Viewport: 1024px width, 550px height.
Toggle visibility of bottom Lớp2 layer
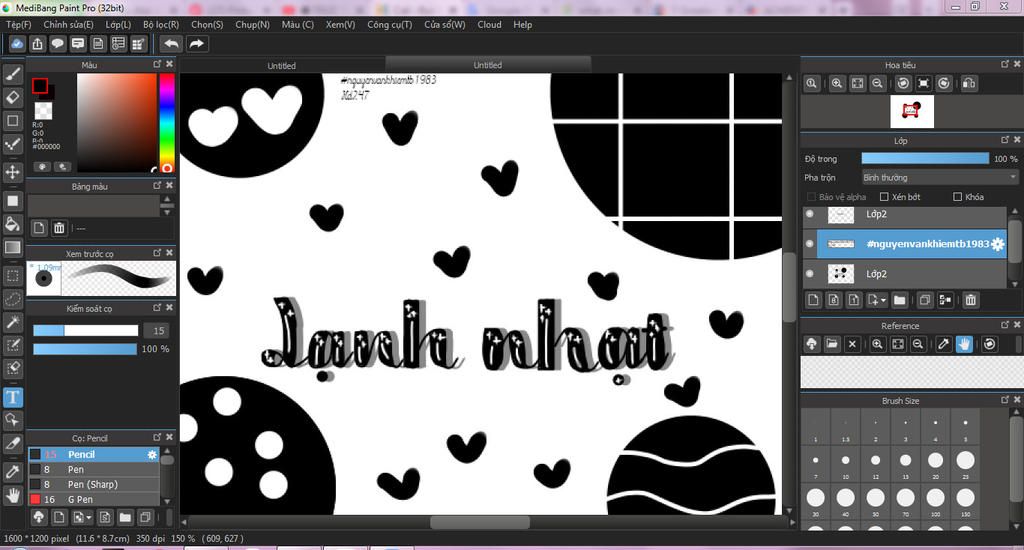810,274
